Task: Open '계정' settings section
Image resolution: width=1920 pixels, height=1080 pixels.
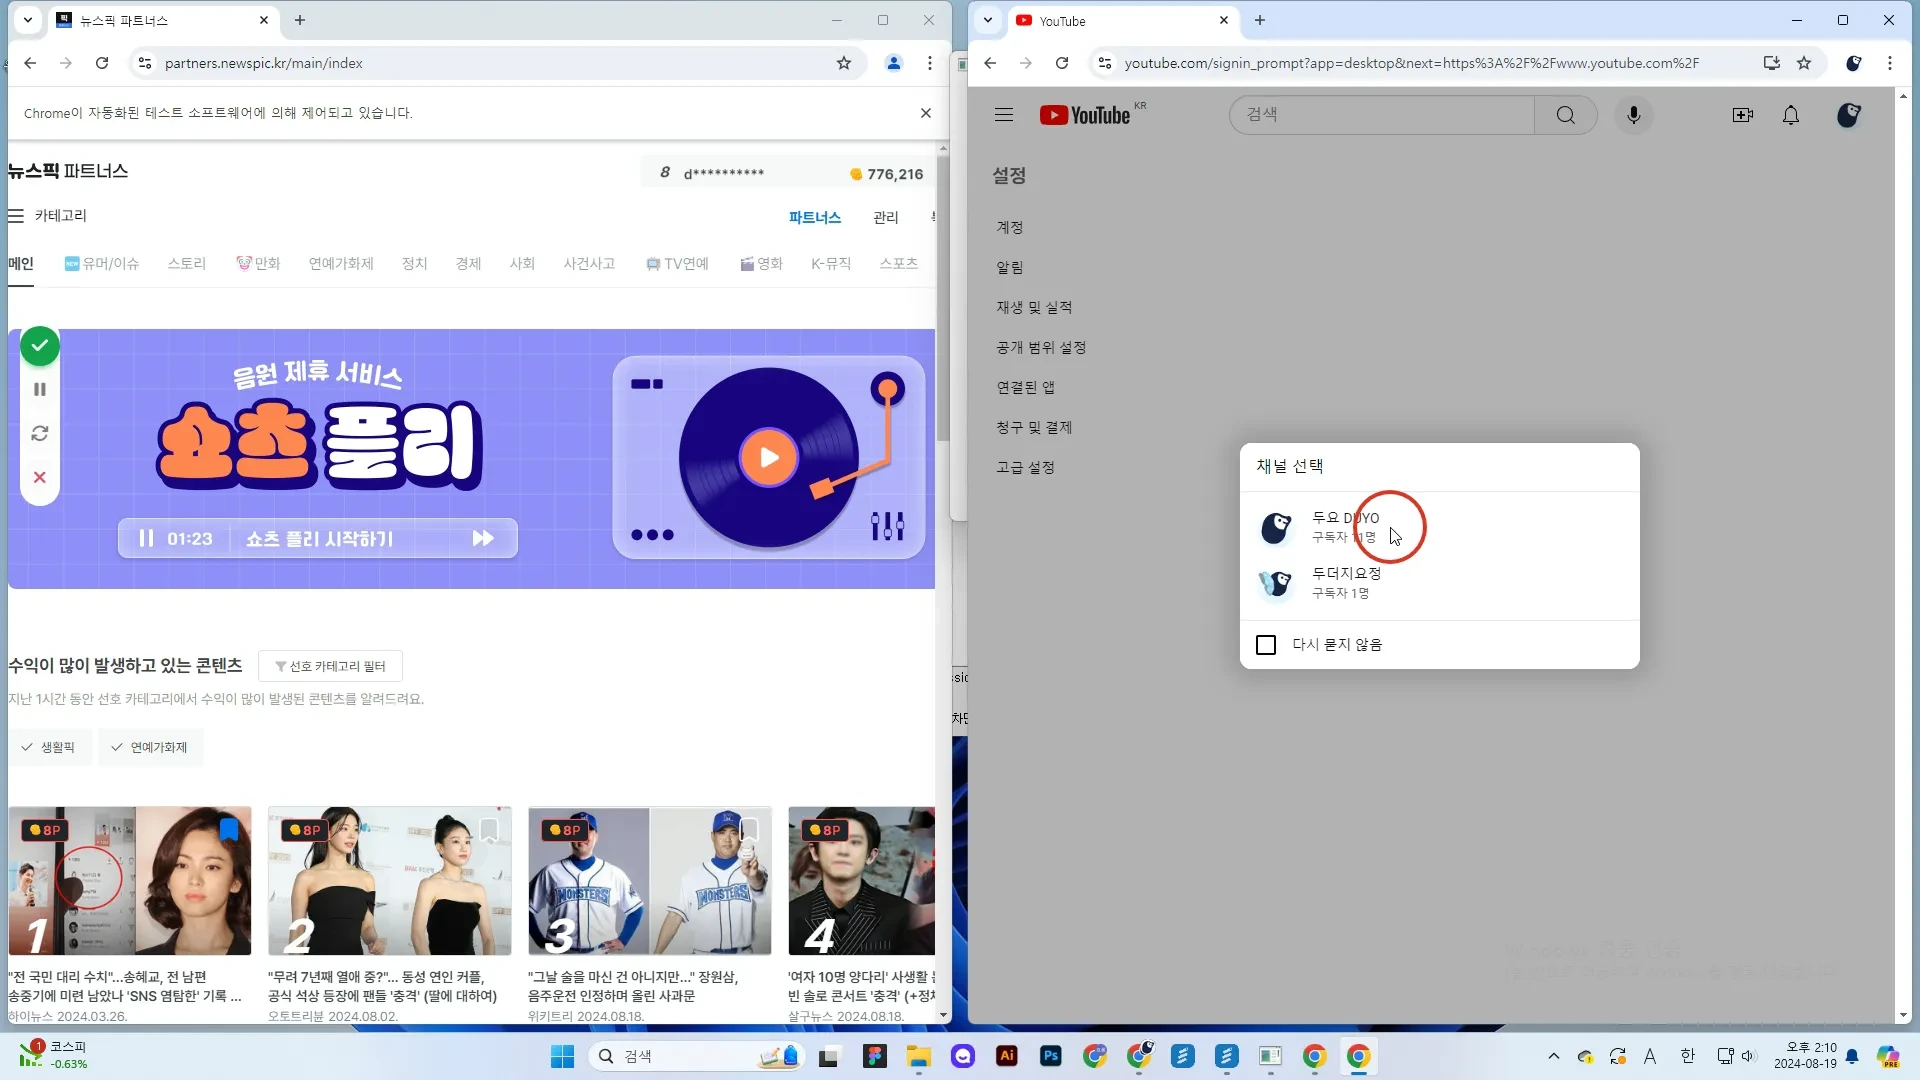Action: click(1010, 227)
